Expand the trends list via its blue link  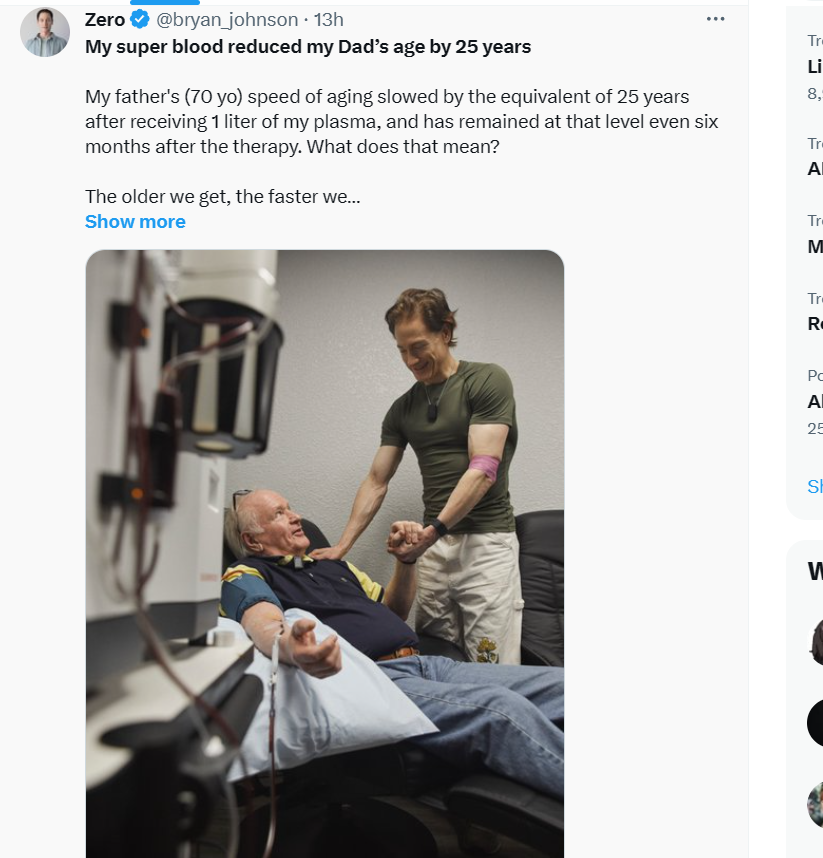[x=815, y=487]
